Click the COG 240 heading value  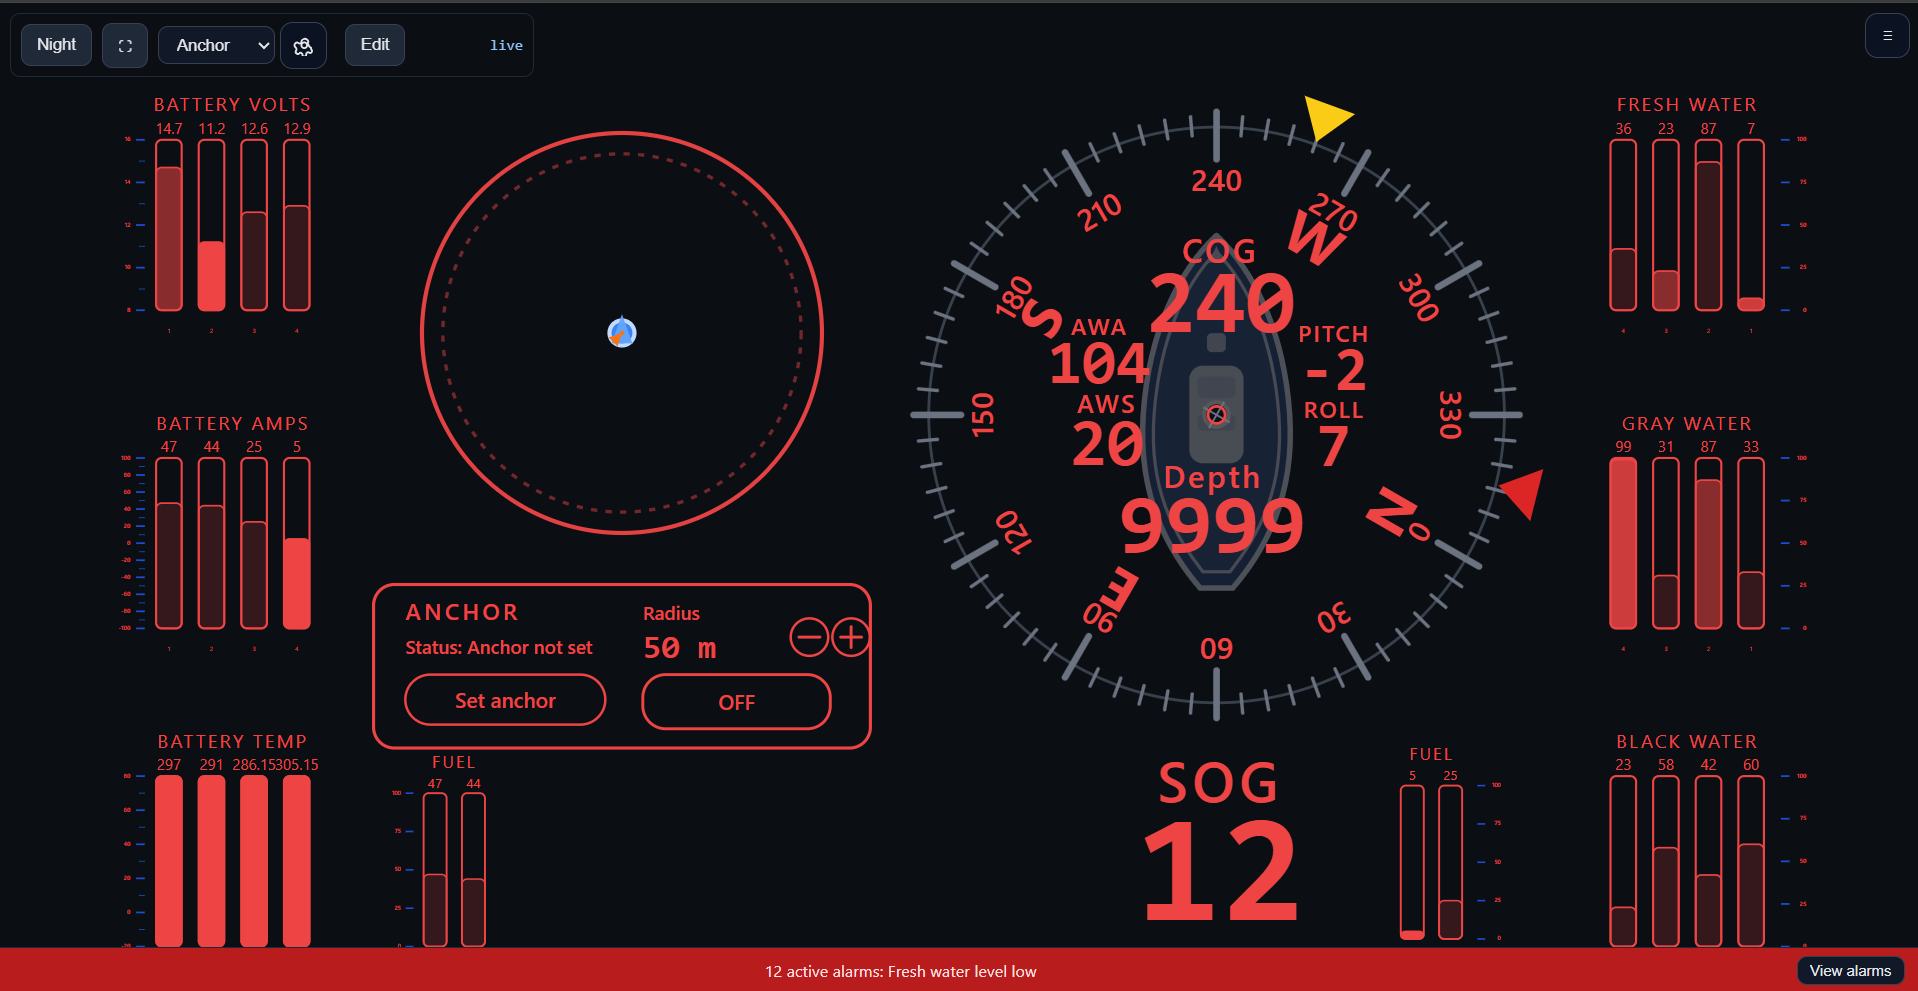tap(1221, 303)
